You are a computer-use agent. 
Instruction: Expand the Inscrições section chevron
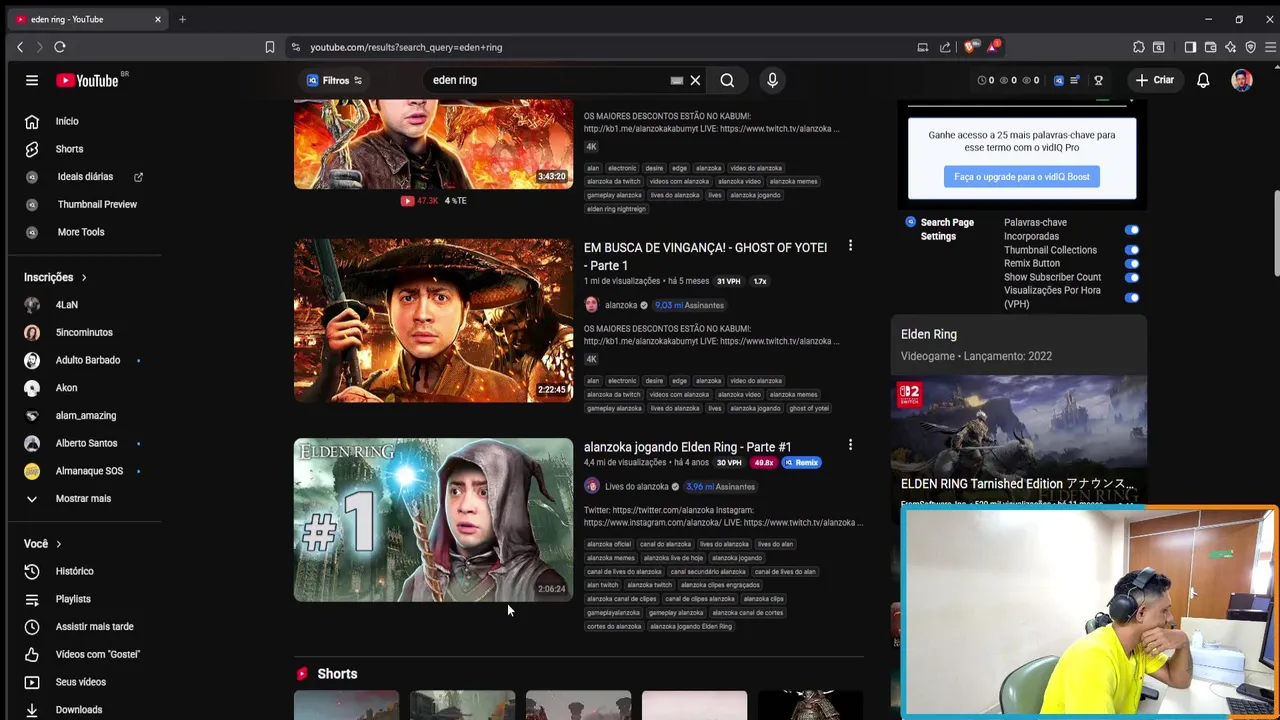coord(84,277)
